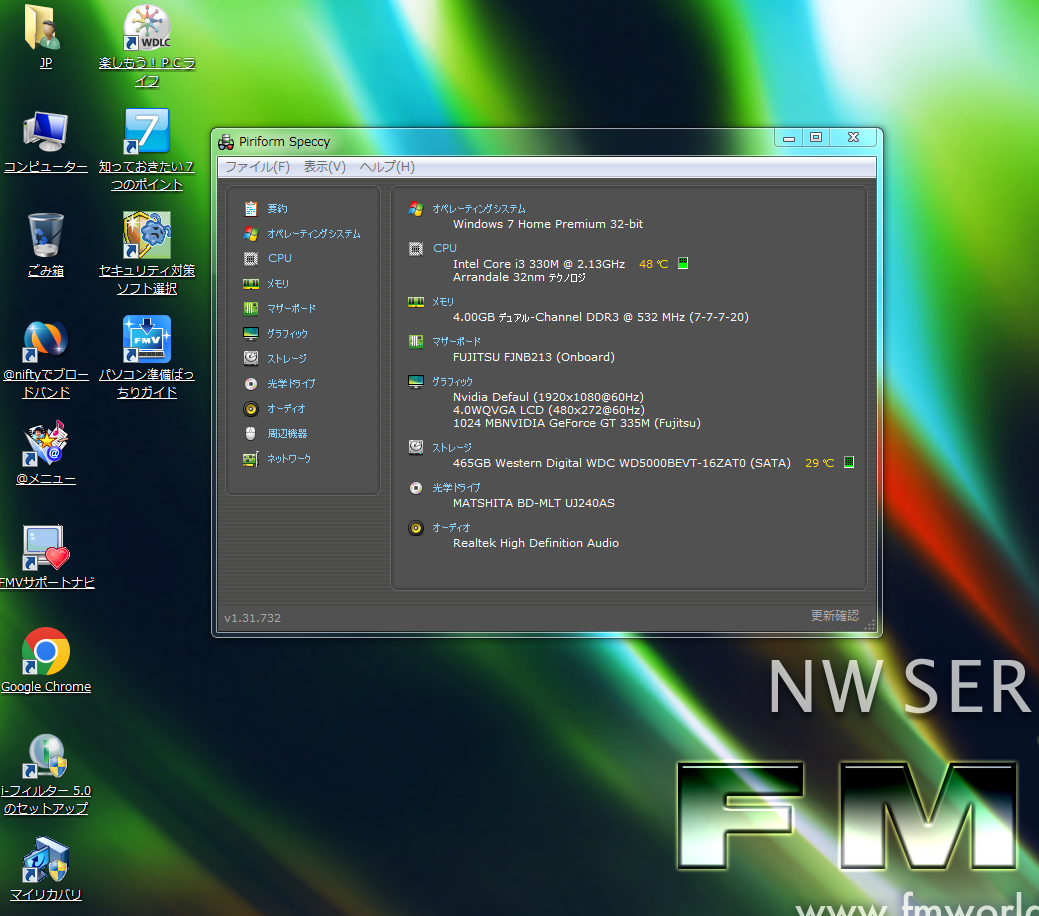Click the v1.31.732 version label
Viewport: 1039px width, 916px height.
click(x=252, y=618)
